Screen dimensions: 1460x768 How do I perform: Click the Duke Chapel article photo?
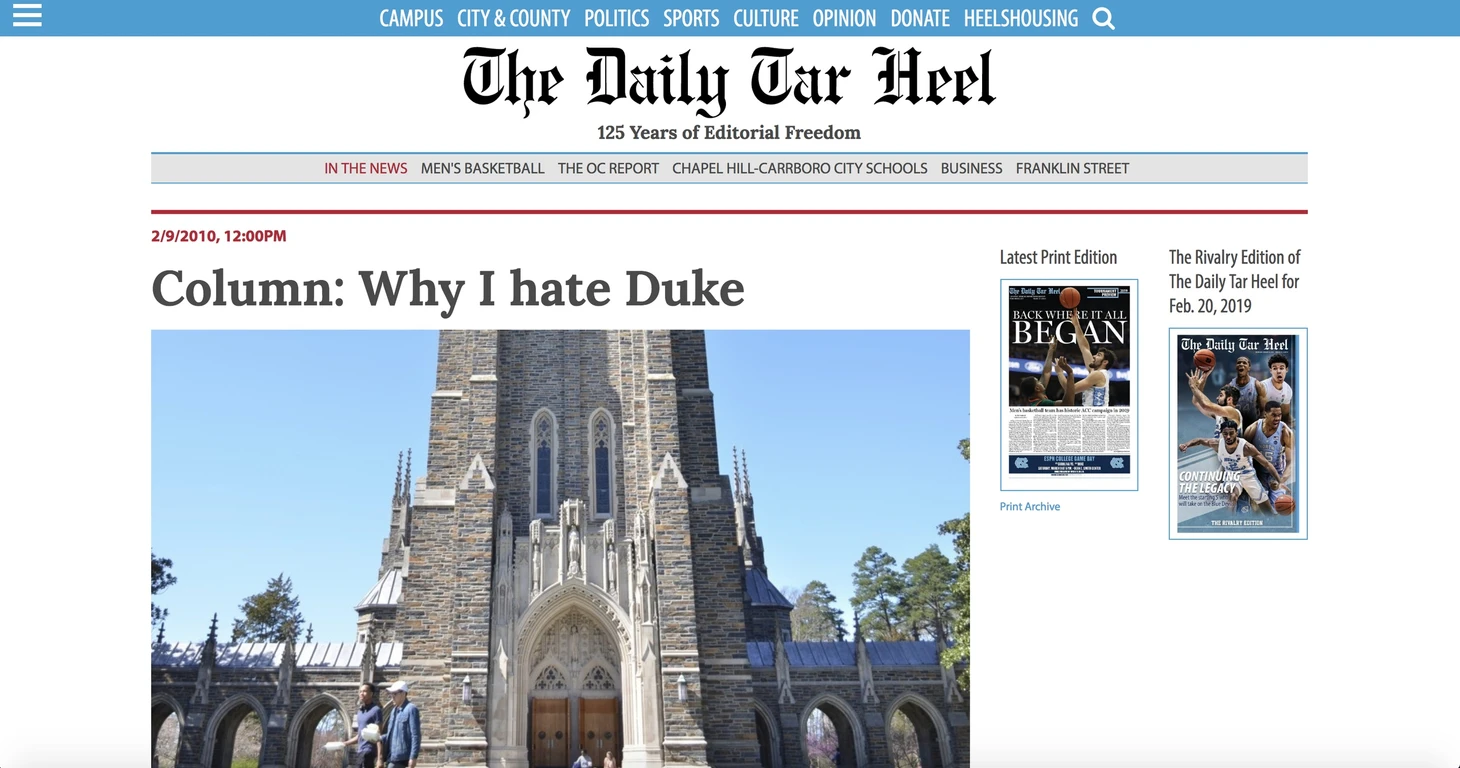click(560, 549)
